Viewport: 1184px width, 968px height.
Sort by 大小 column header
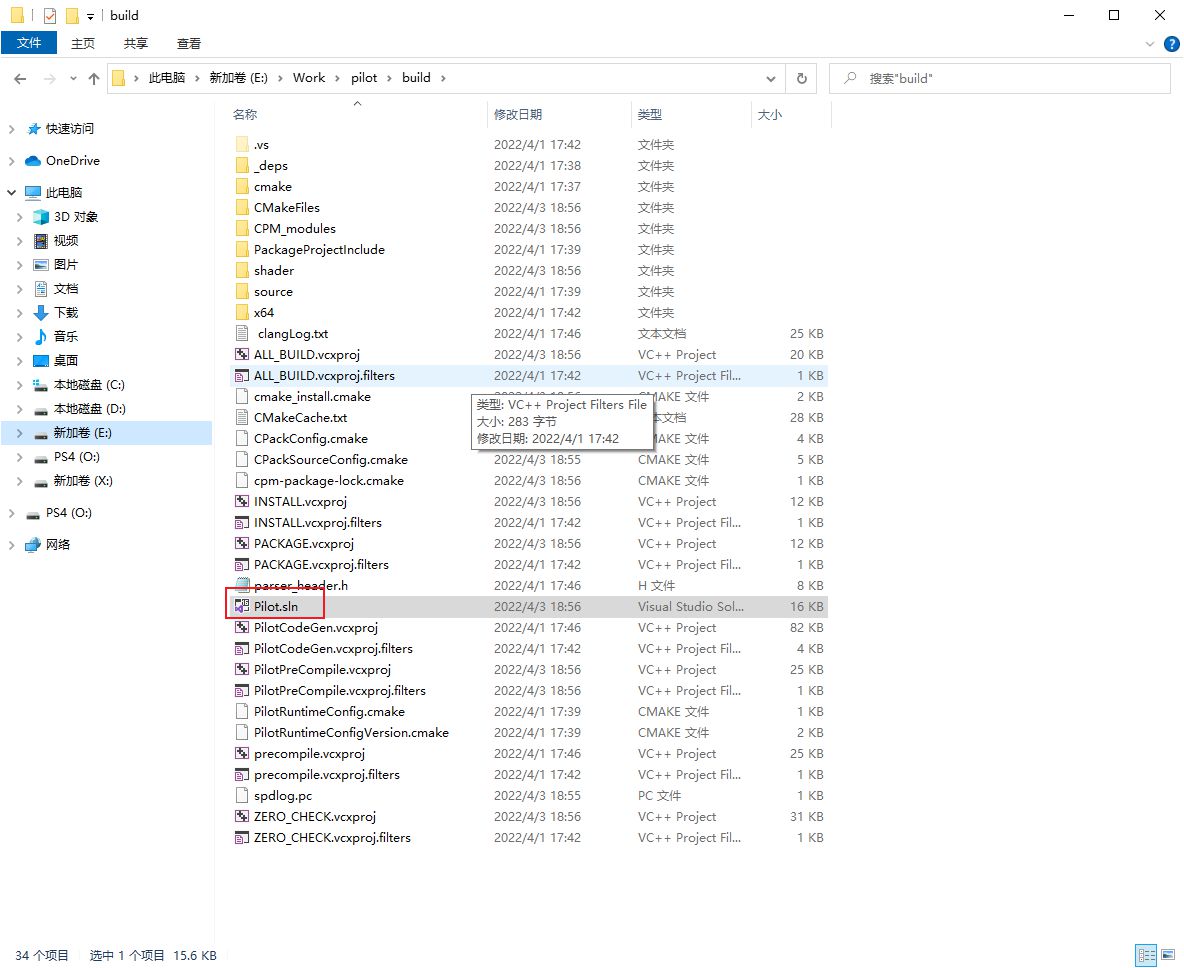coord(791,115)
